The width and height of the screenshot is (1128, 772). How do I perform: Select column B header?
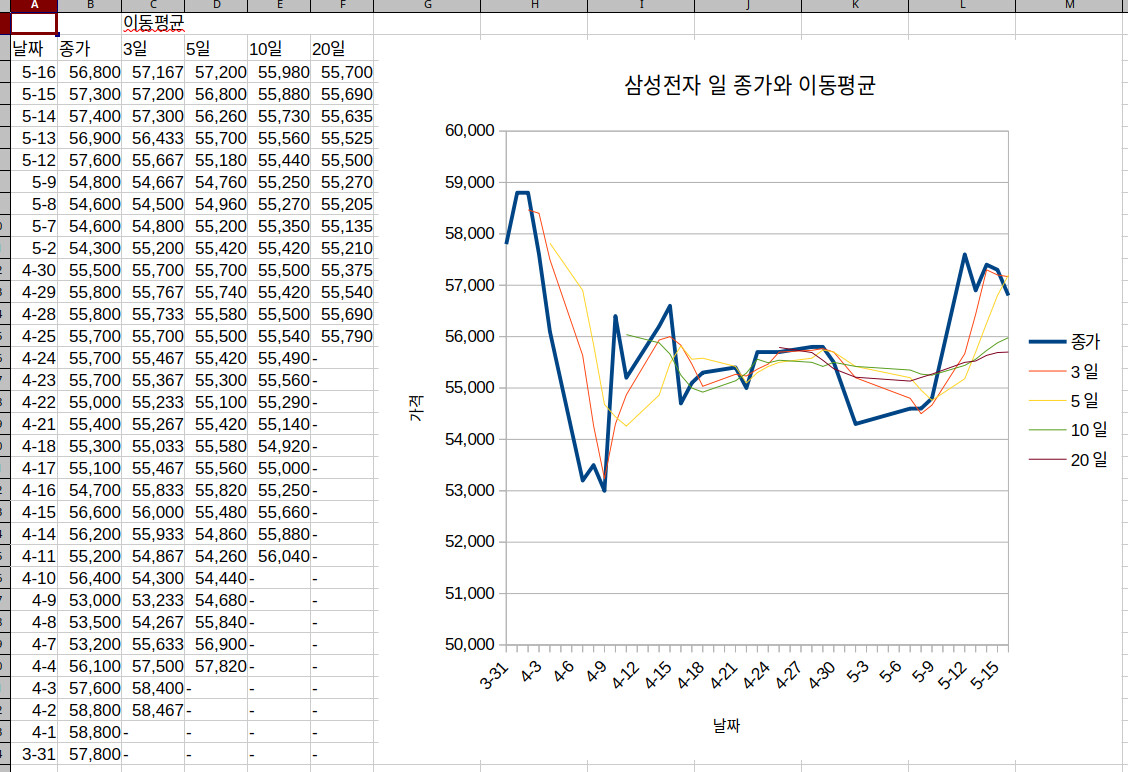click(x=90, y=5)
